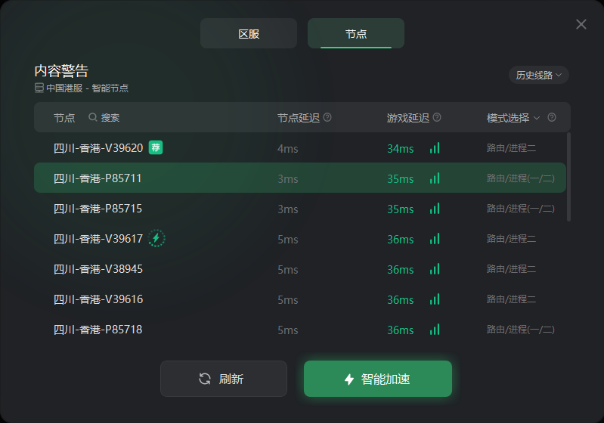Select the 节点 tab

click(x=356, y=34)
